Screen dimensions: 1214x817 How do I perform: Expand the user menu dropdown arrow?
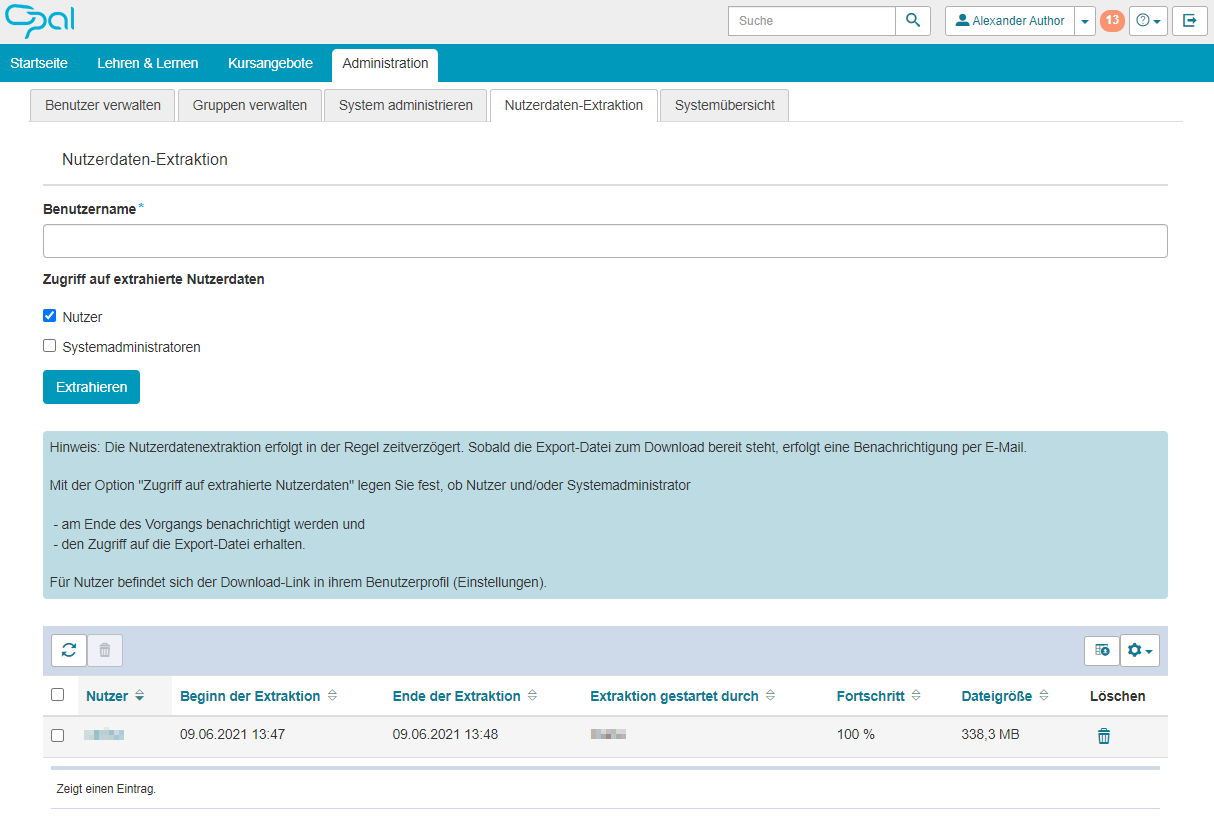click(1085, 21)
